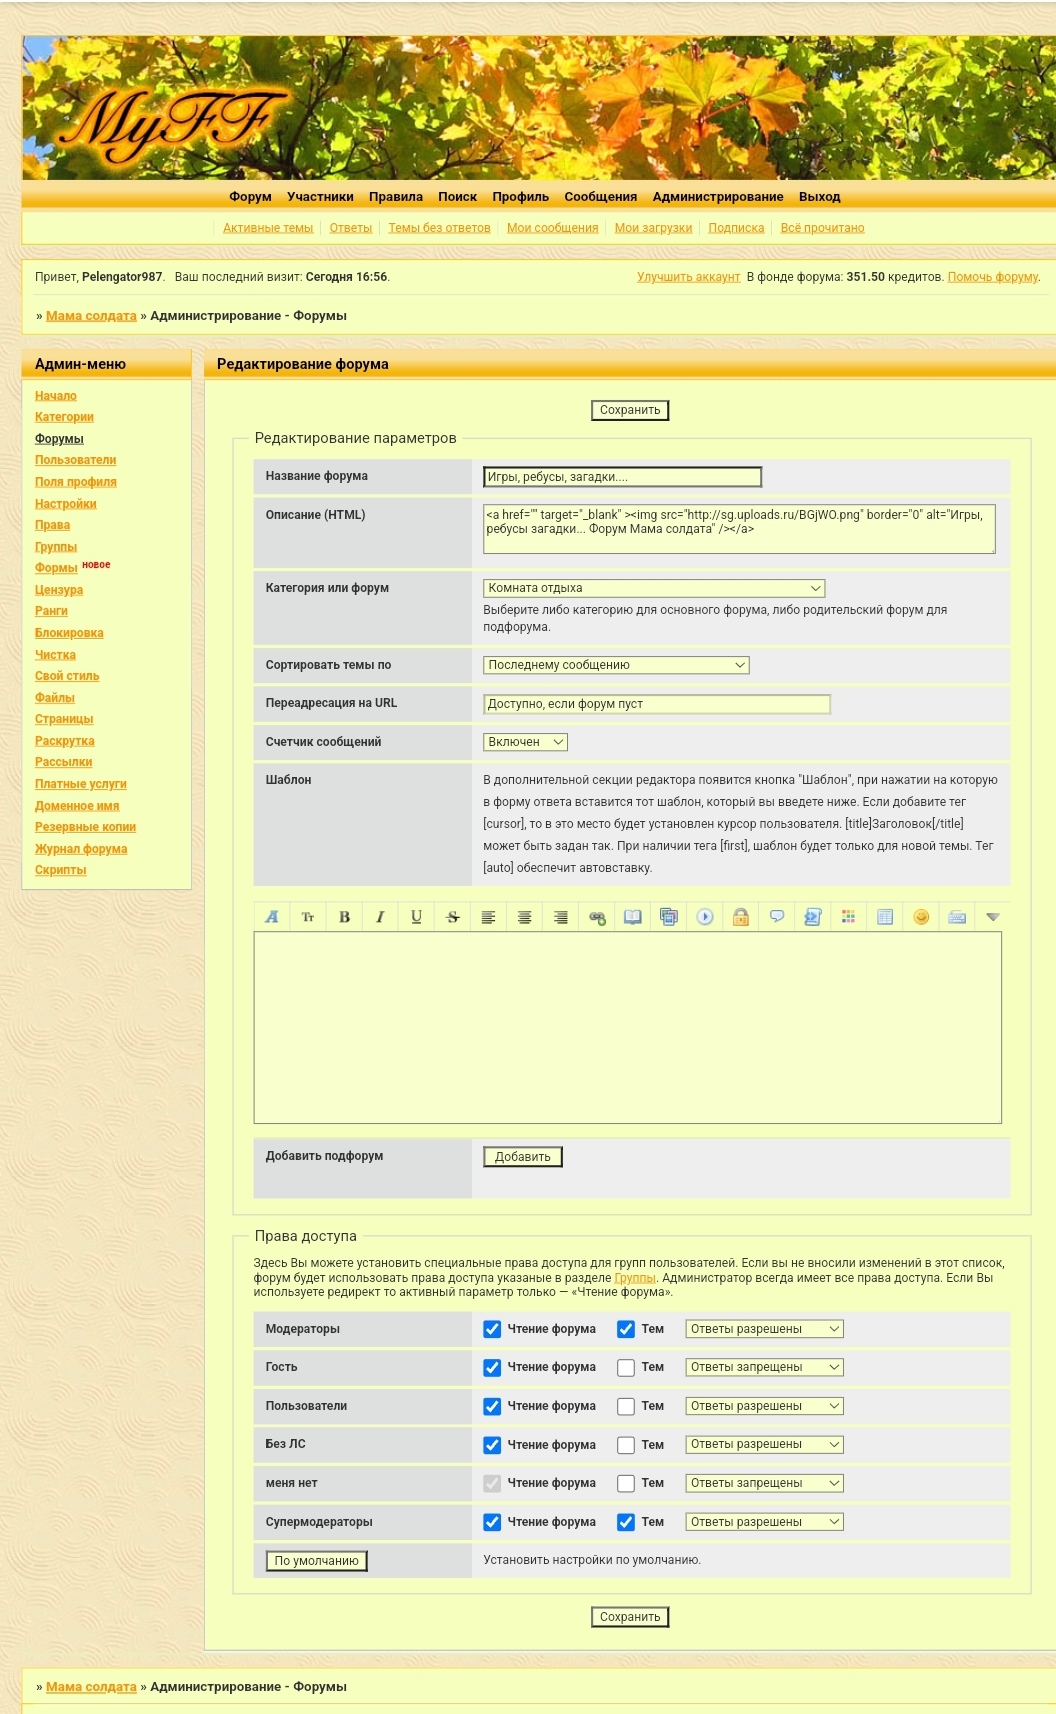Open the font family tool in editor
This screenshot has width=1056, height=1714.
point(272,917)
